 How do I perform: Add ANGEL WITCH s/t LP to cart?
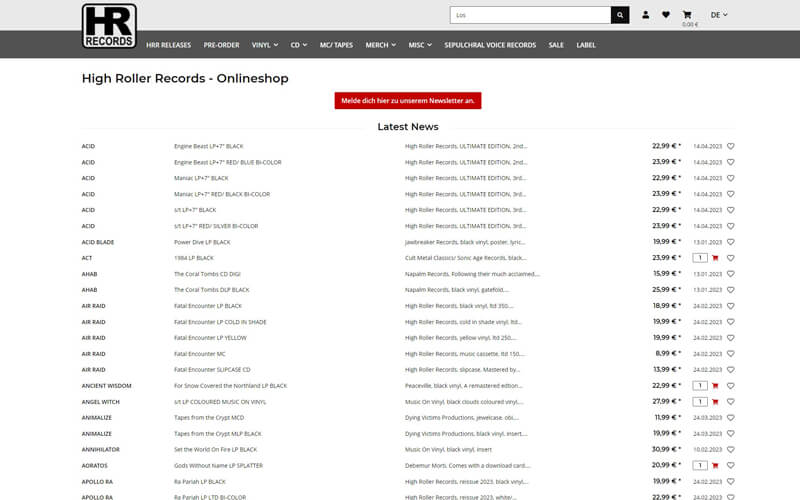coord(715,402)
